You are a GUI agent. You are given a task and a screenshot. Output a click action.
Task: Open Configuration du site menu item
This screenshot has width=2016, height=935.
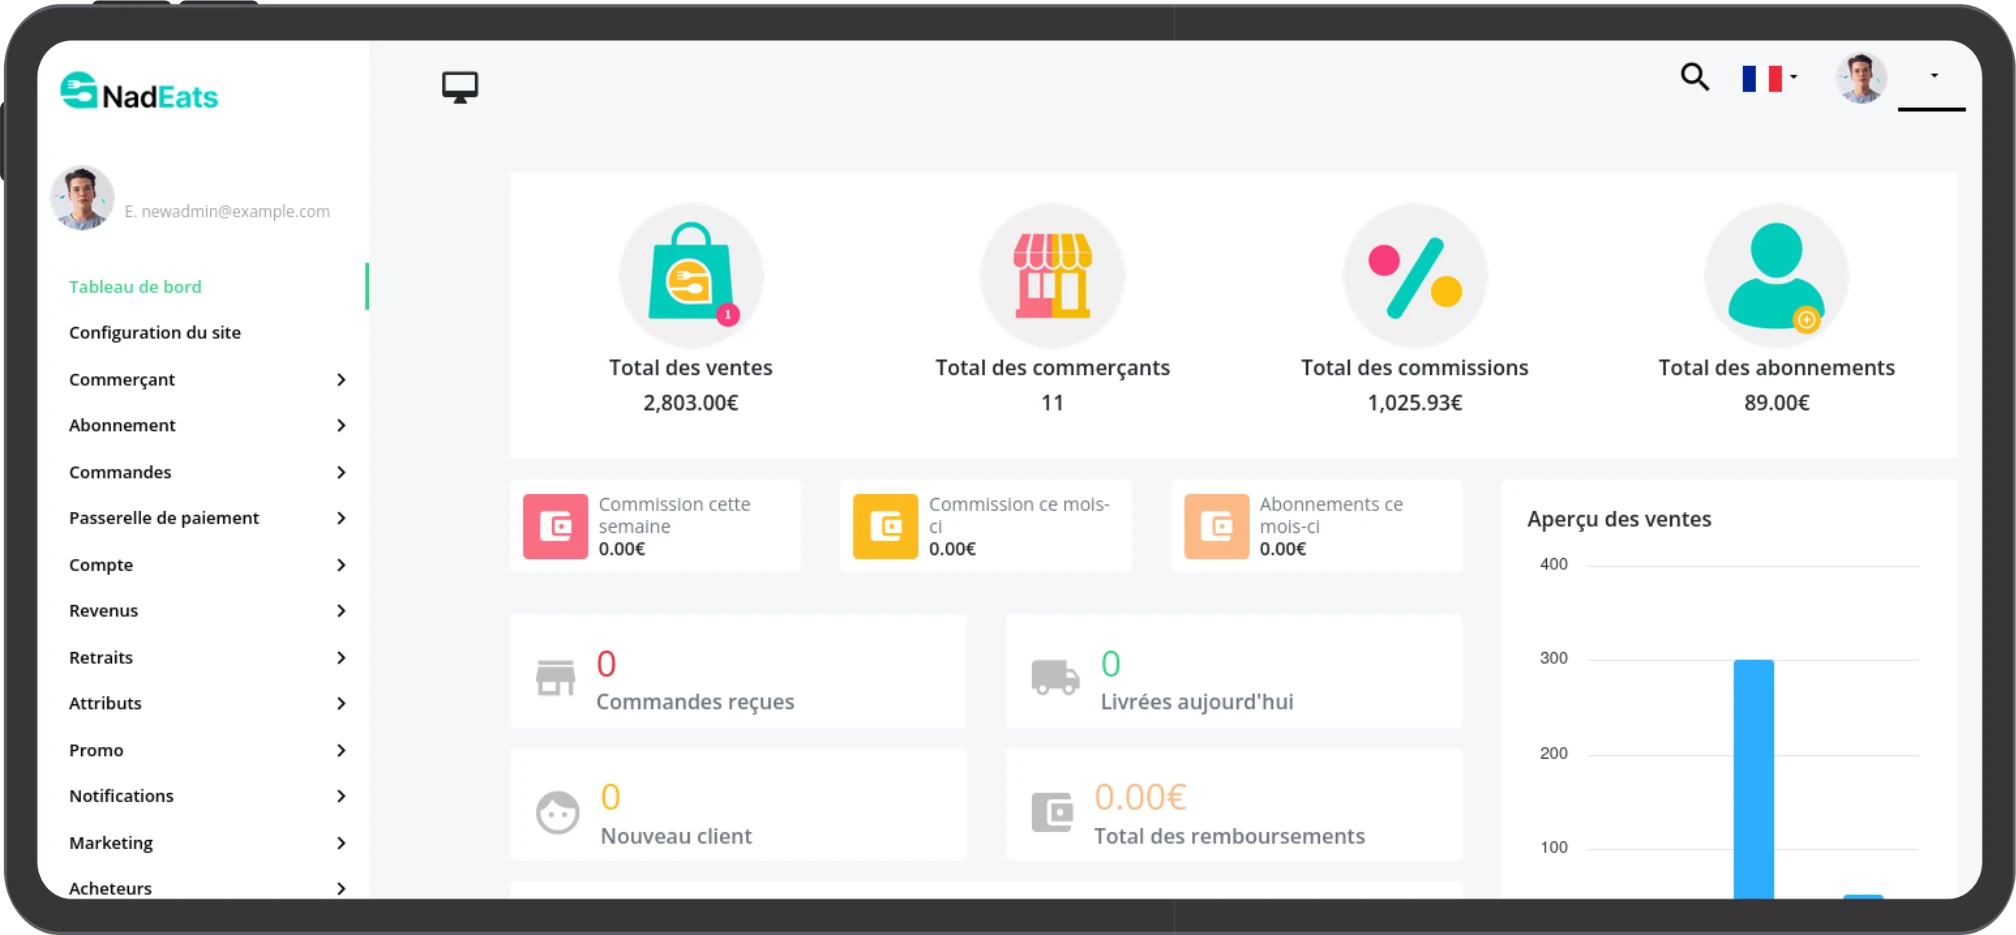(x=155, y=333)
